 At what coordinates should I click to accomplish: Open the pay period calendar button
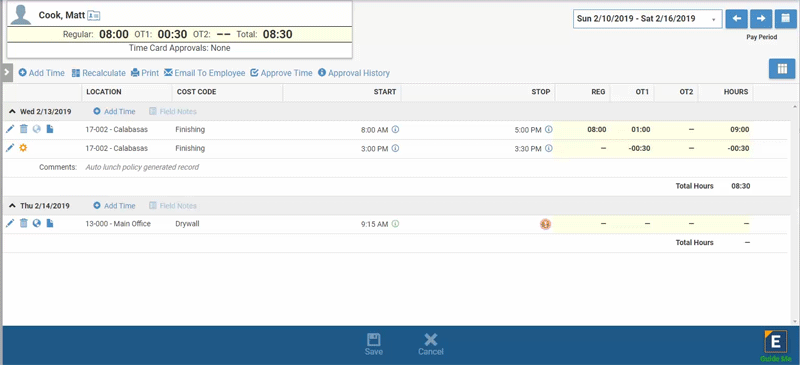pyautogui.click(x=785, y=19)
